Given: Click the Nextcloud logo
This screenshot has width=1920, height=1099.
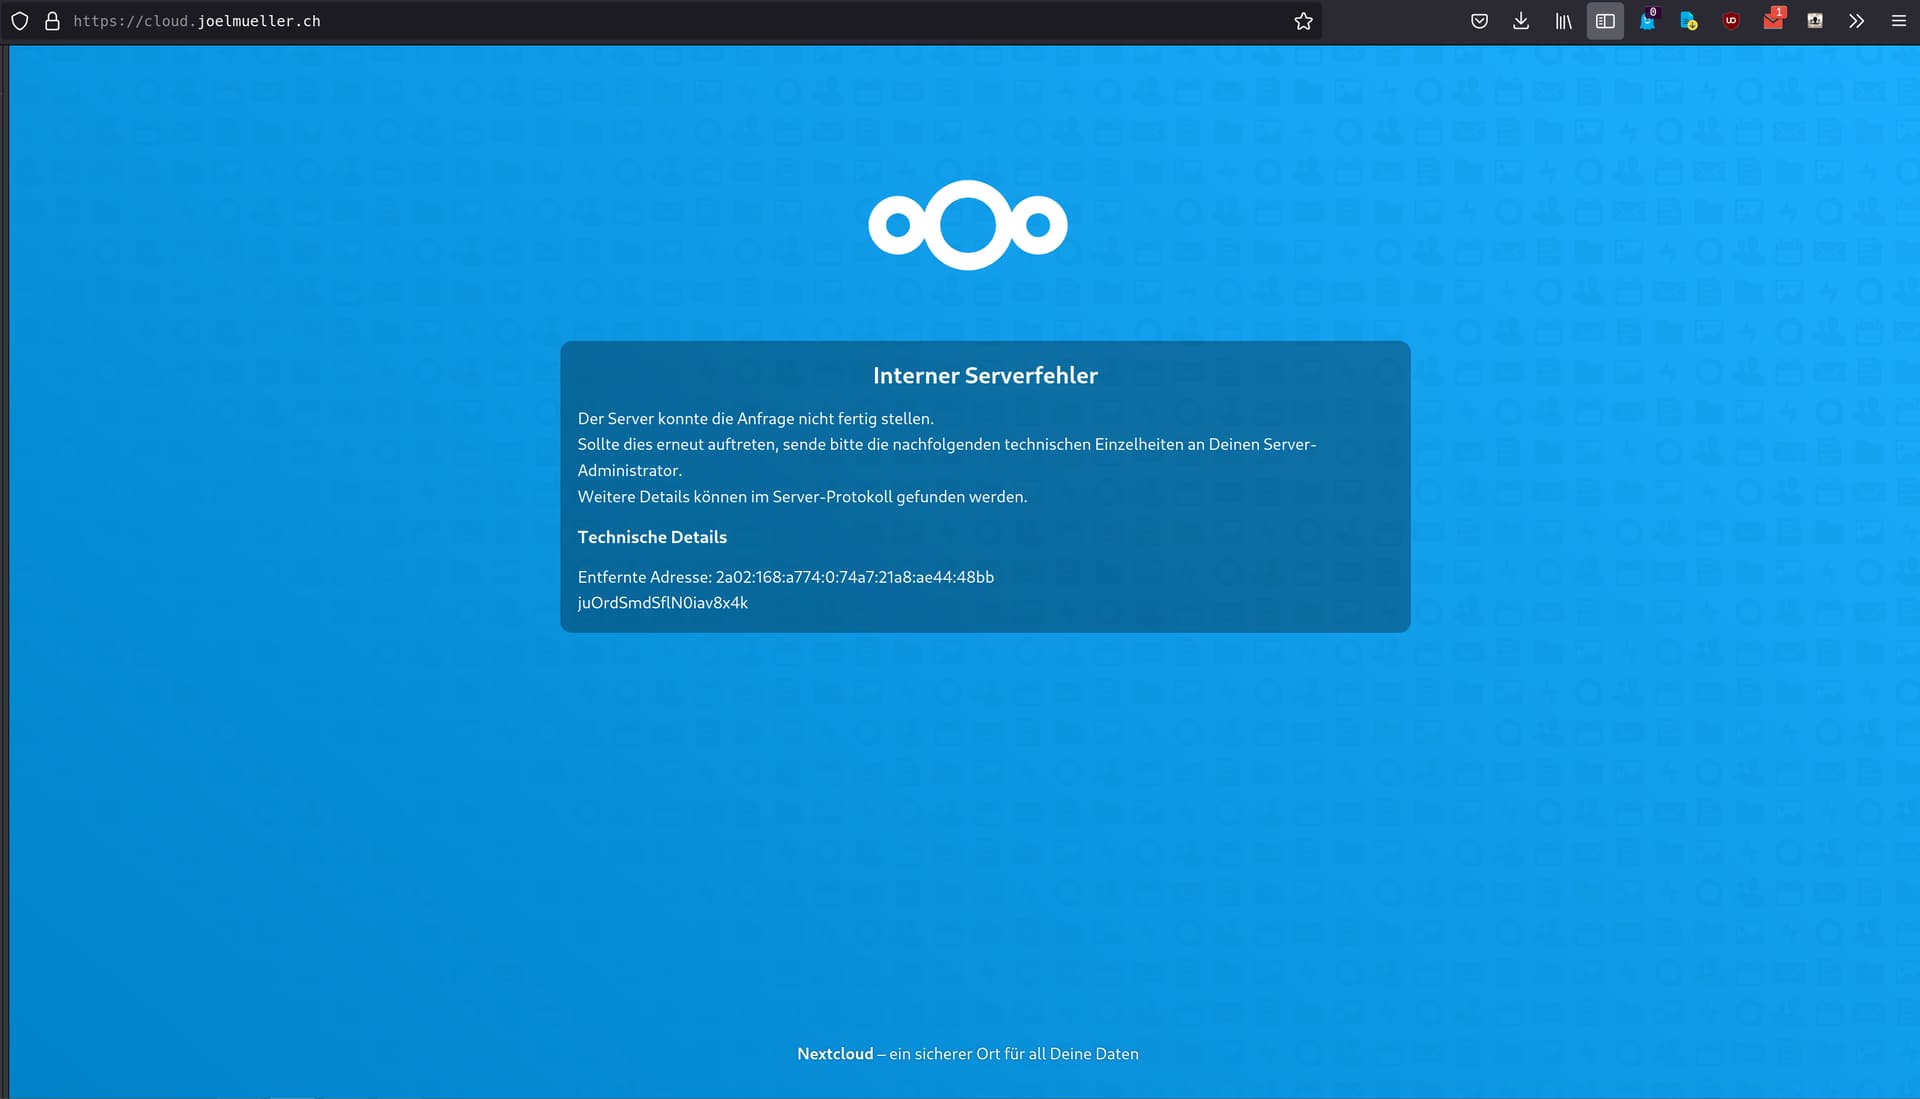Looking at the screenshot, I should [x=967, y=225].
